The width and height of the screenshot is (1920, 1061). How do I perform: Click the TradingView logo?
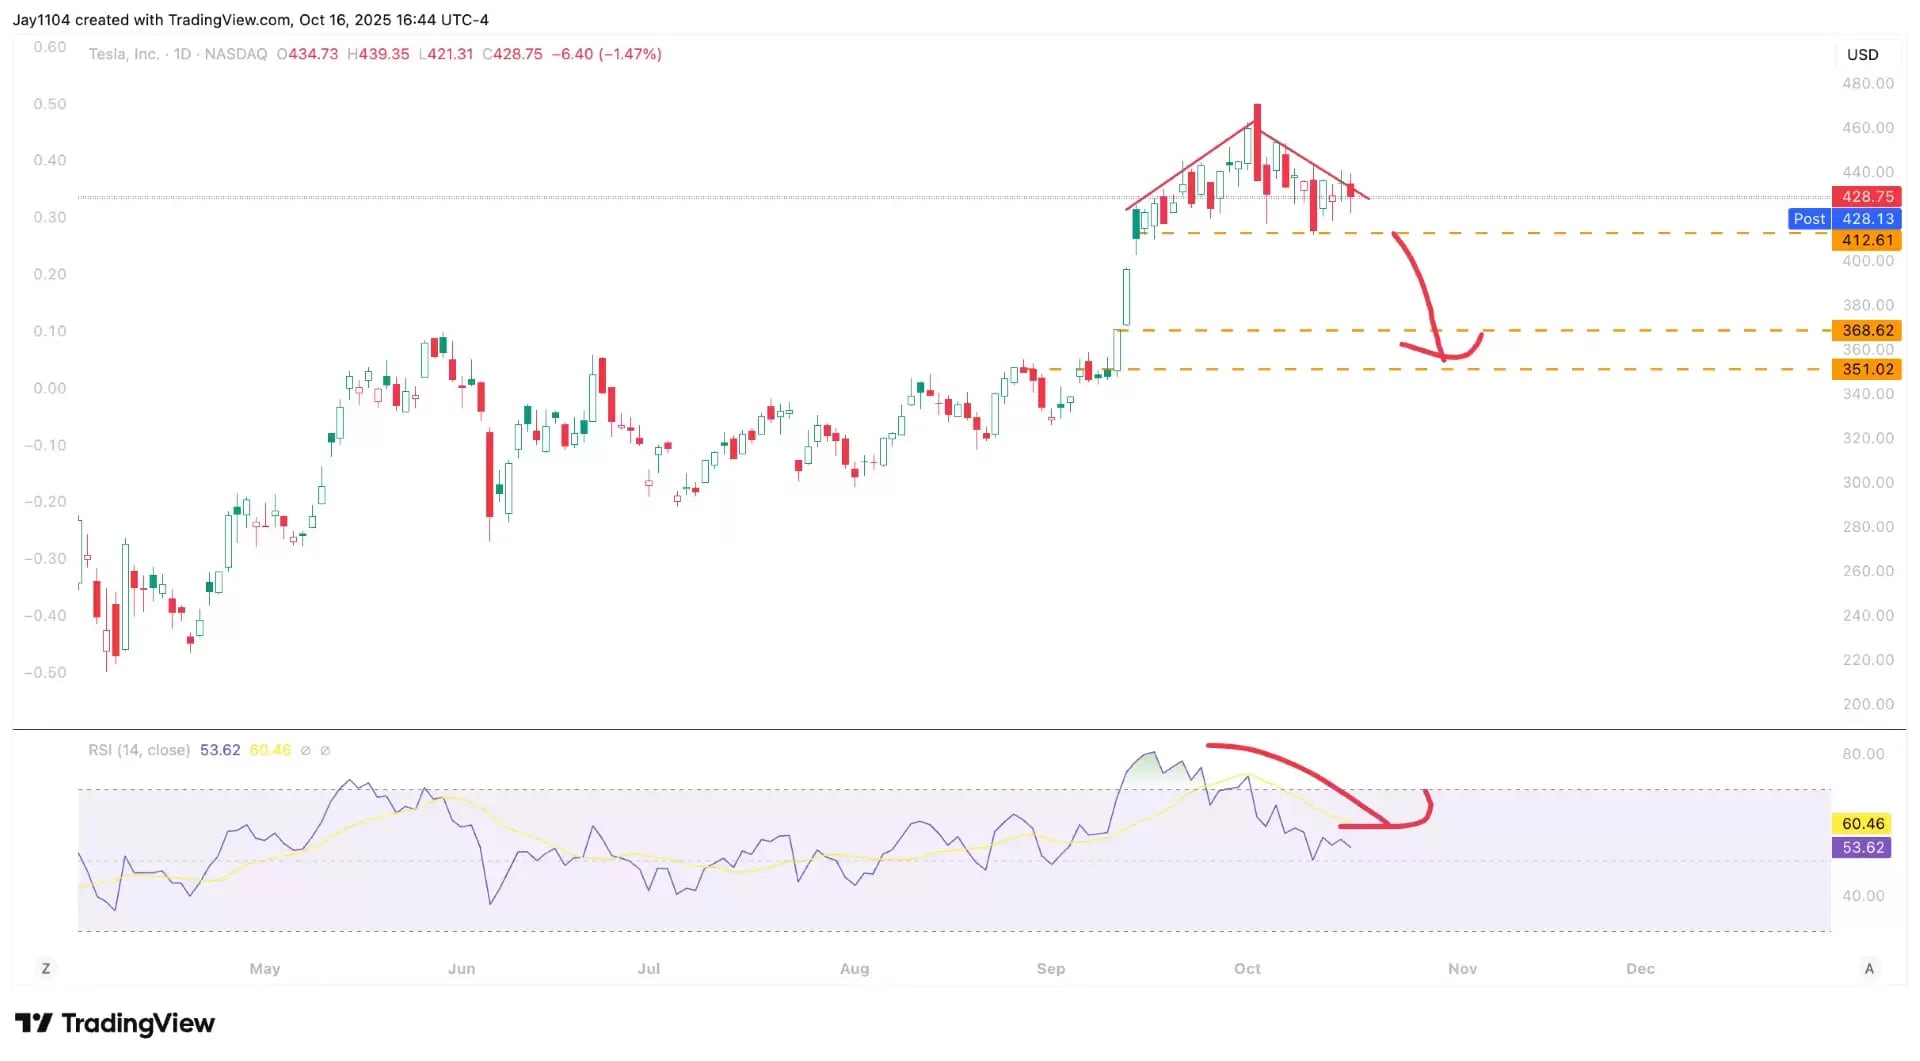(115, 1023)
